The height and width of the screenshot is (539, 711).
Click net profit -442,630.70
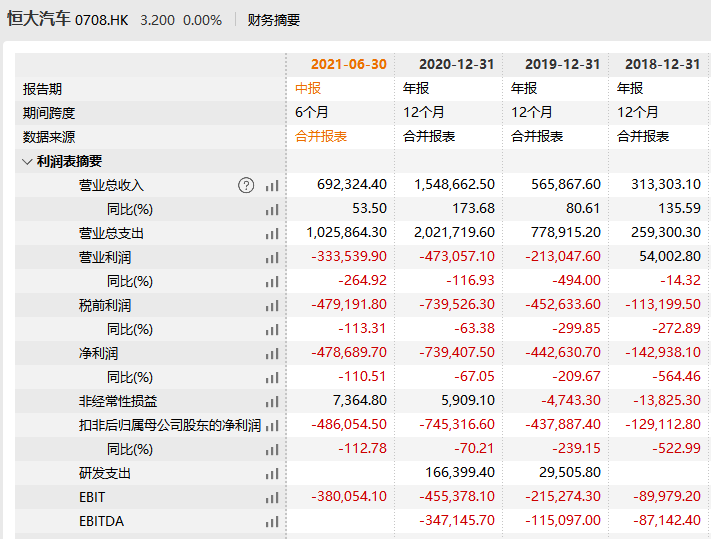tap(563, 353)
